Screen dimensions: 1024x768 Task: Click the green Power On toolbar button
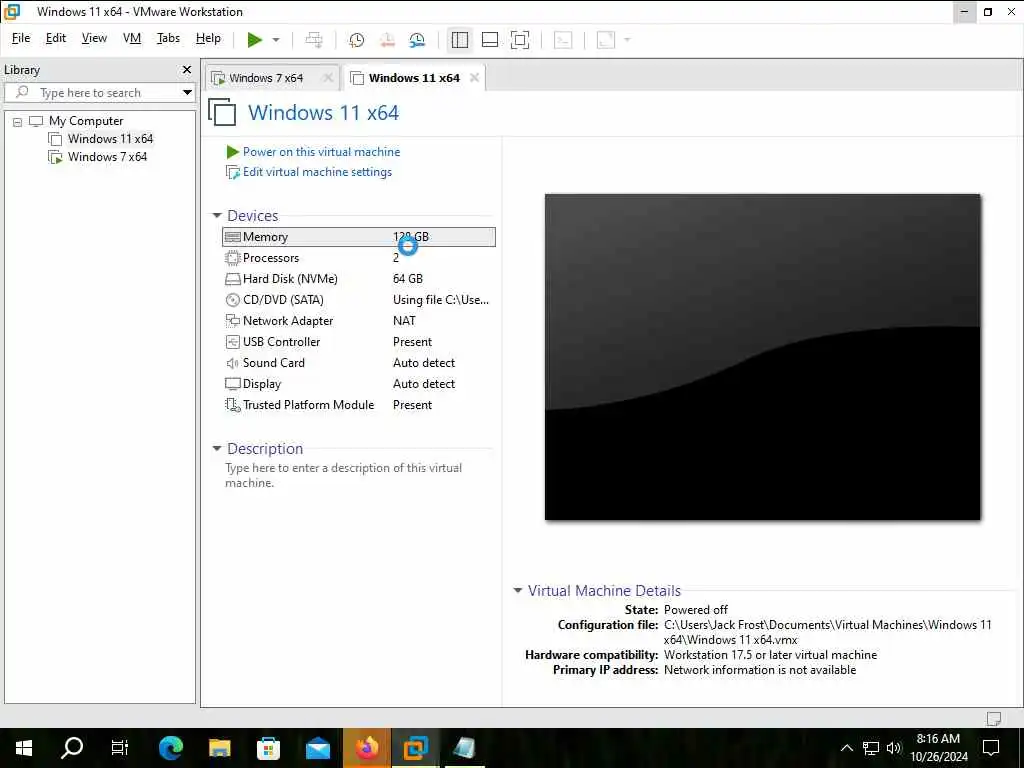coord(255,40)
